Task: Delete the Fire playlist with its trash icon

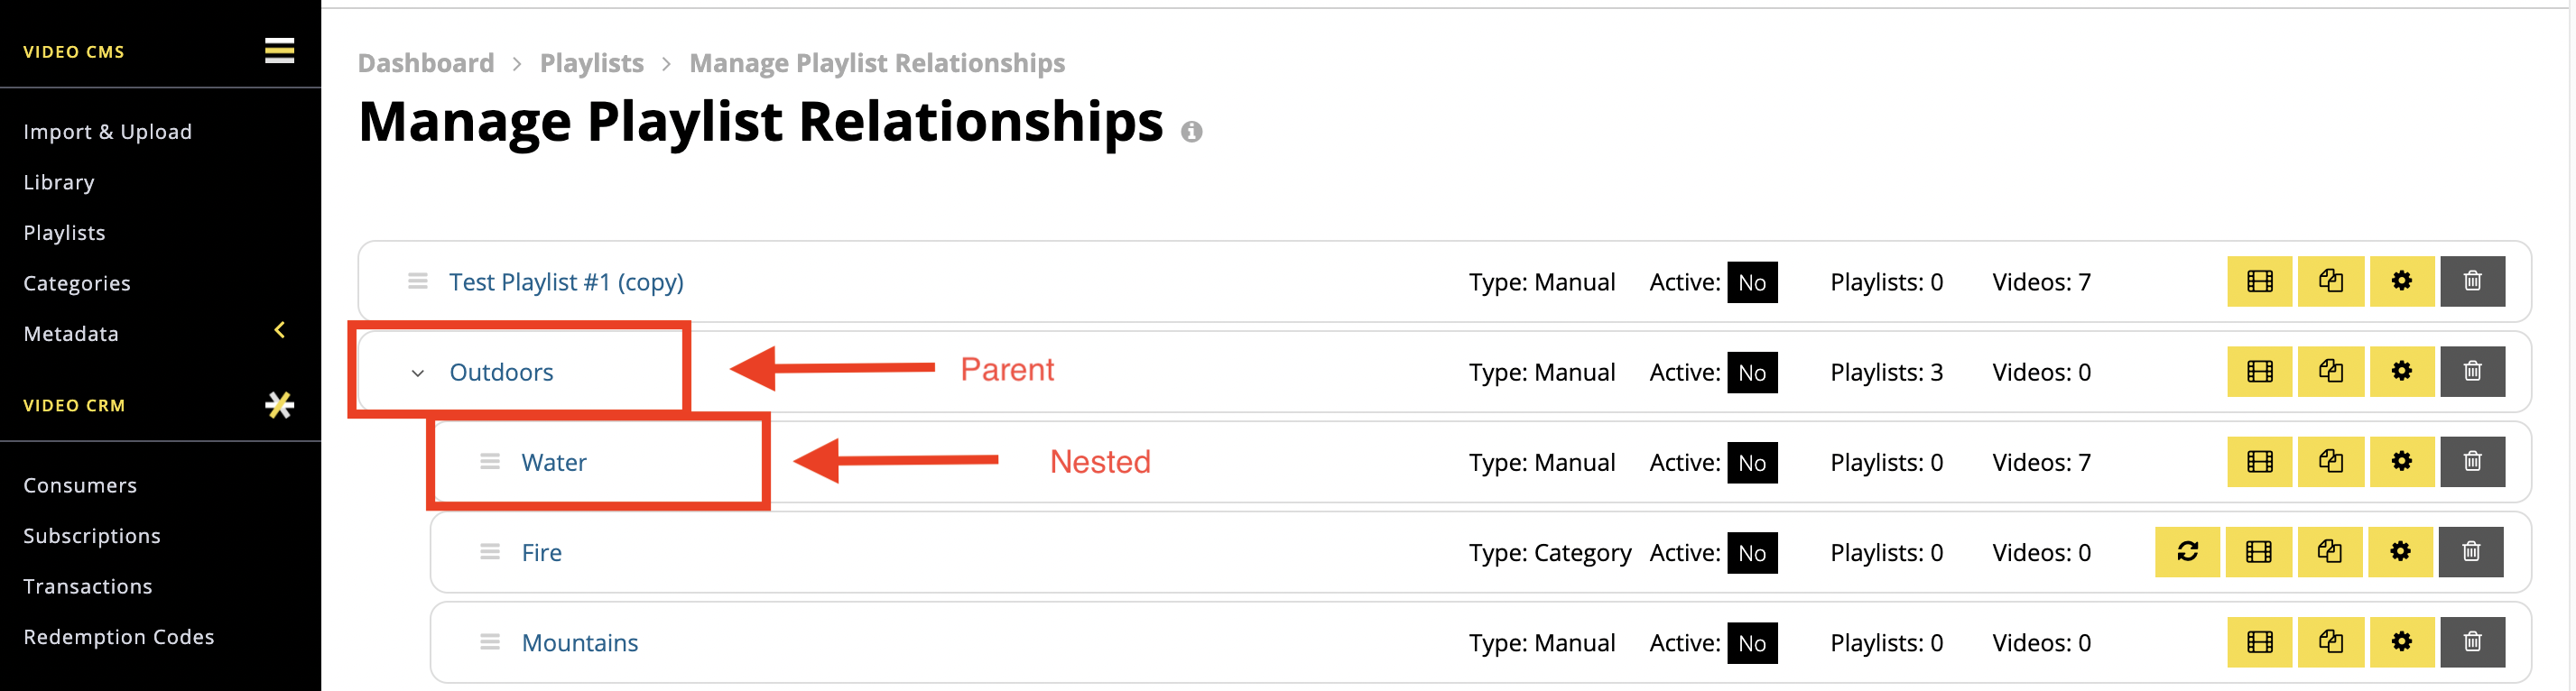Action: (x=2470, y=551)
